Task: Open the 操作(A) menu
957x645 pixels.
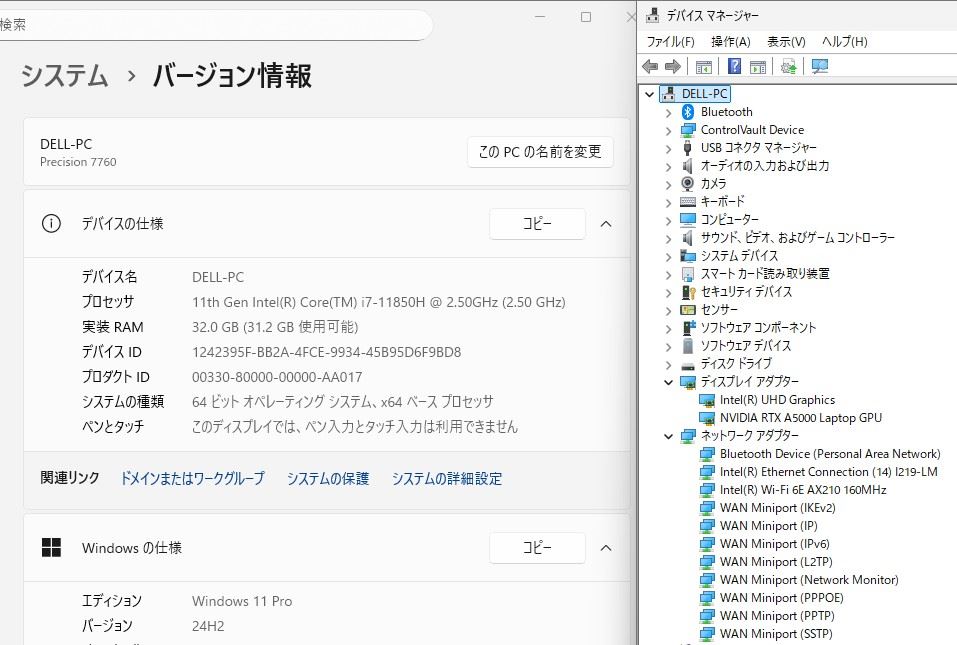Action: 730,41
